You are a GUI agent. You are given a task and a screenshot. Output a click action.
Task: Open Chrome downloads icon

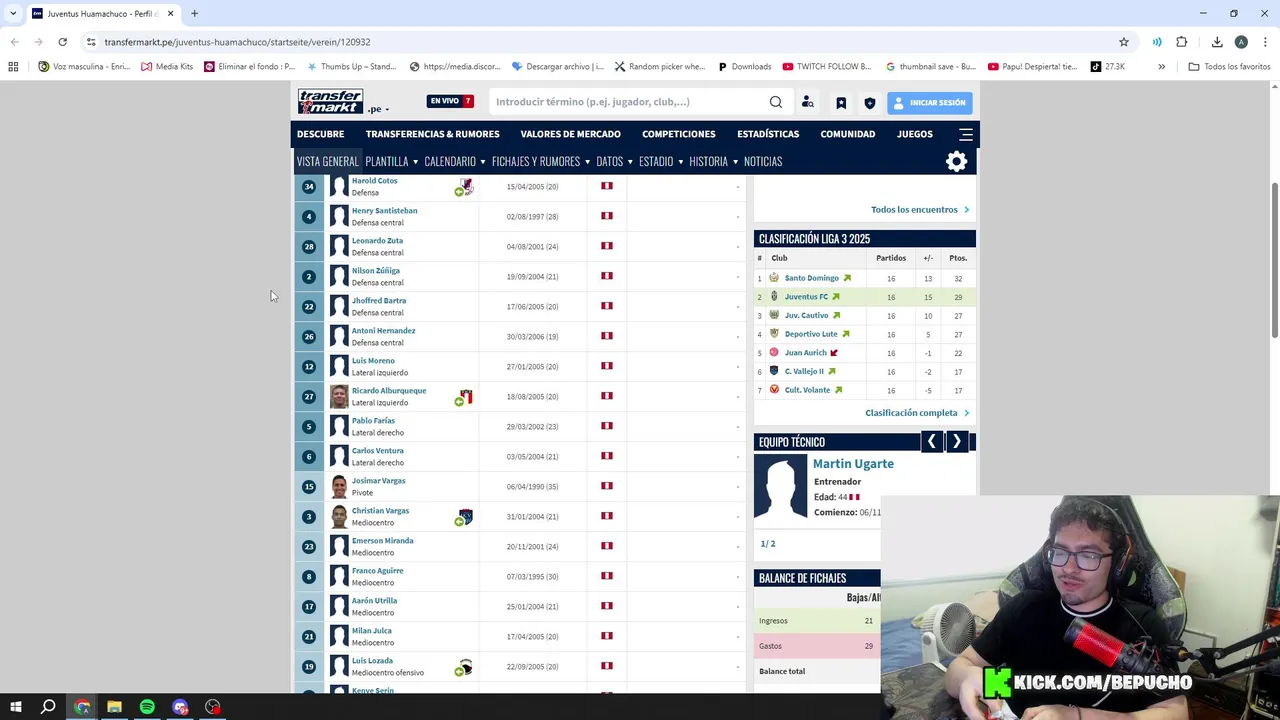point(1217,42)
